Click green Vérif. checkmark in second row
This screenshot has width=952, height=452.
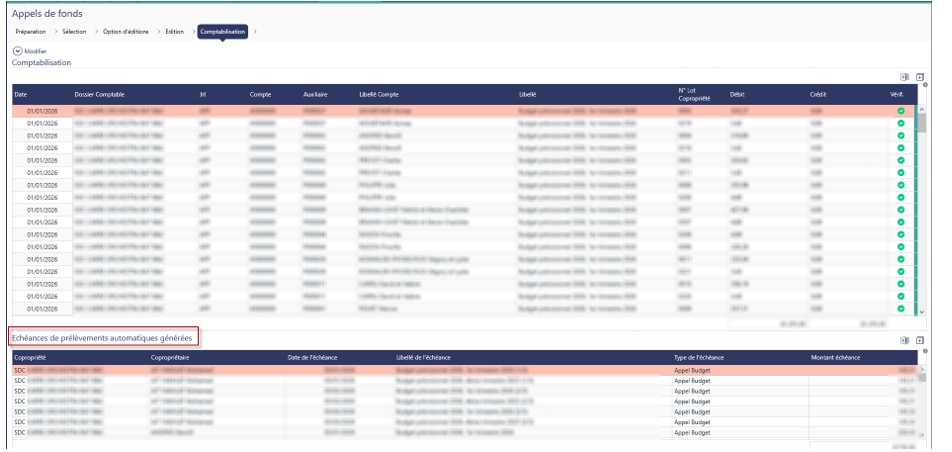click(x=900, y=123)
